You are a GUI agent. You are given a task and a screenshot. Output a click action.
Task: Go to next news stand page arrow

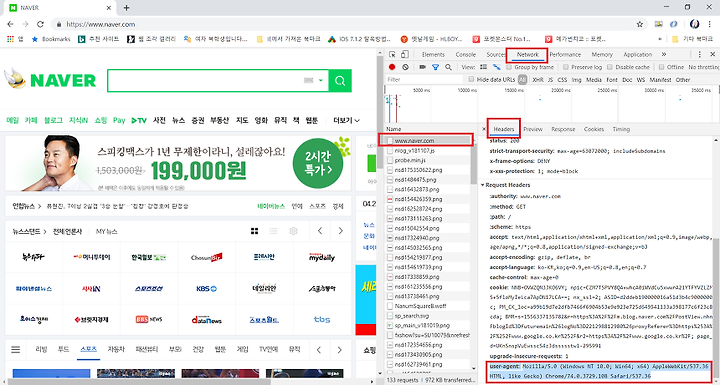(340, 231)
